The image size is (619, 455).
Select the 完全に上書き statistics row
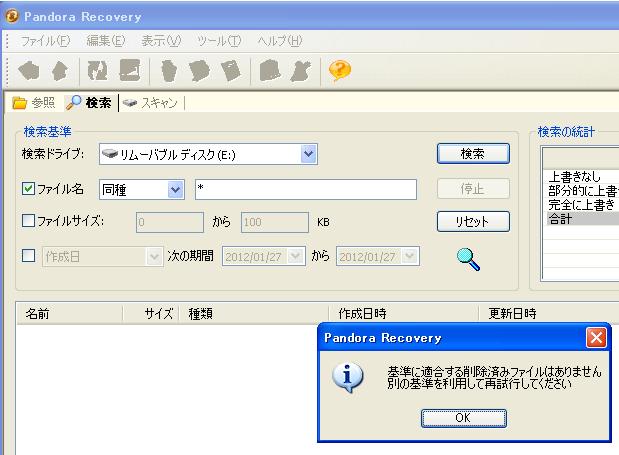pyautogui.click(x=581, y=204)
